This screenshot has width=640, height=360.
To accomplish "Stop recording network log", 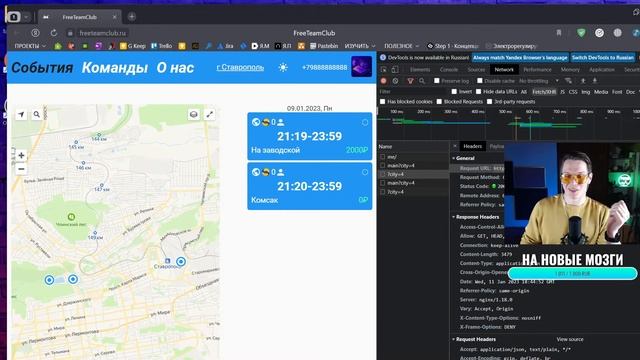I will (x=384, y=81).
